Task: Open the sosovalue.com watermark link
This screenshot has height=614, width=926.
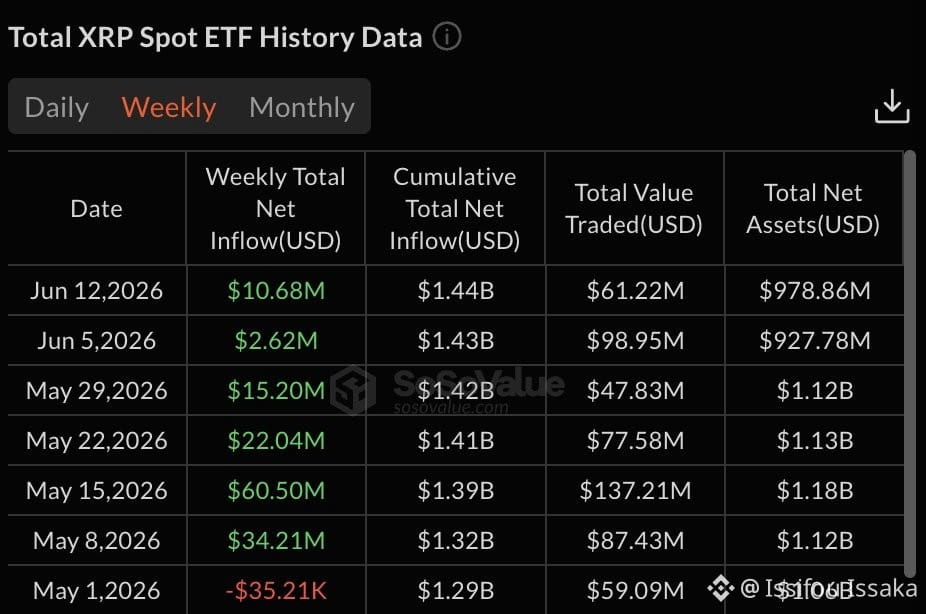Action: pos(451,407)
